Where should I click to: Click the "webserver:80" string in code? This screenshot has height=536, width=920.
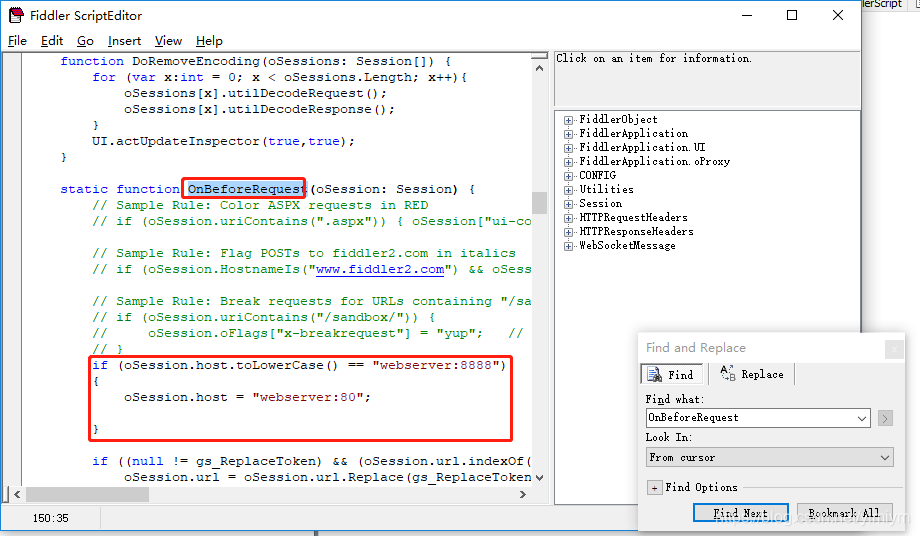(x=308, y=397)
